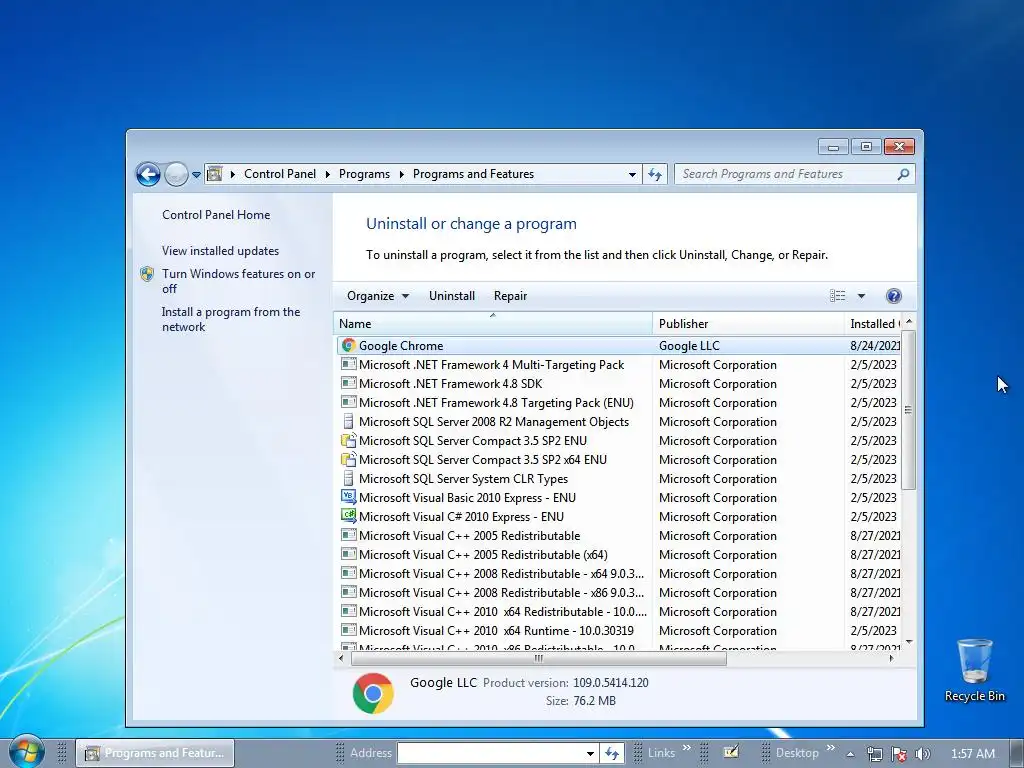Click icon of Visual C++ 2010 x64 Redistributable

pyautogui.click(x=349, y=611)
